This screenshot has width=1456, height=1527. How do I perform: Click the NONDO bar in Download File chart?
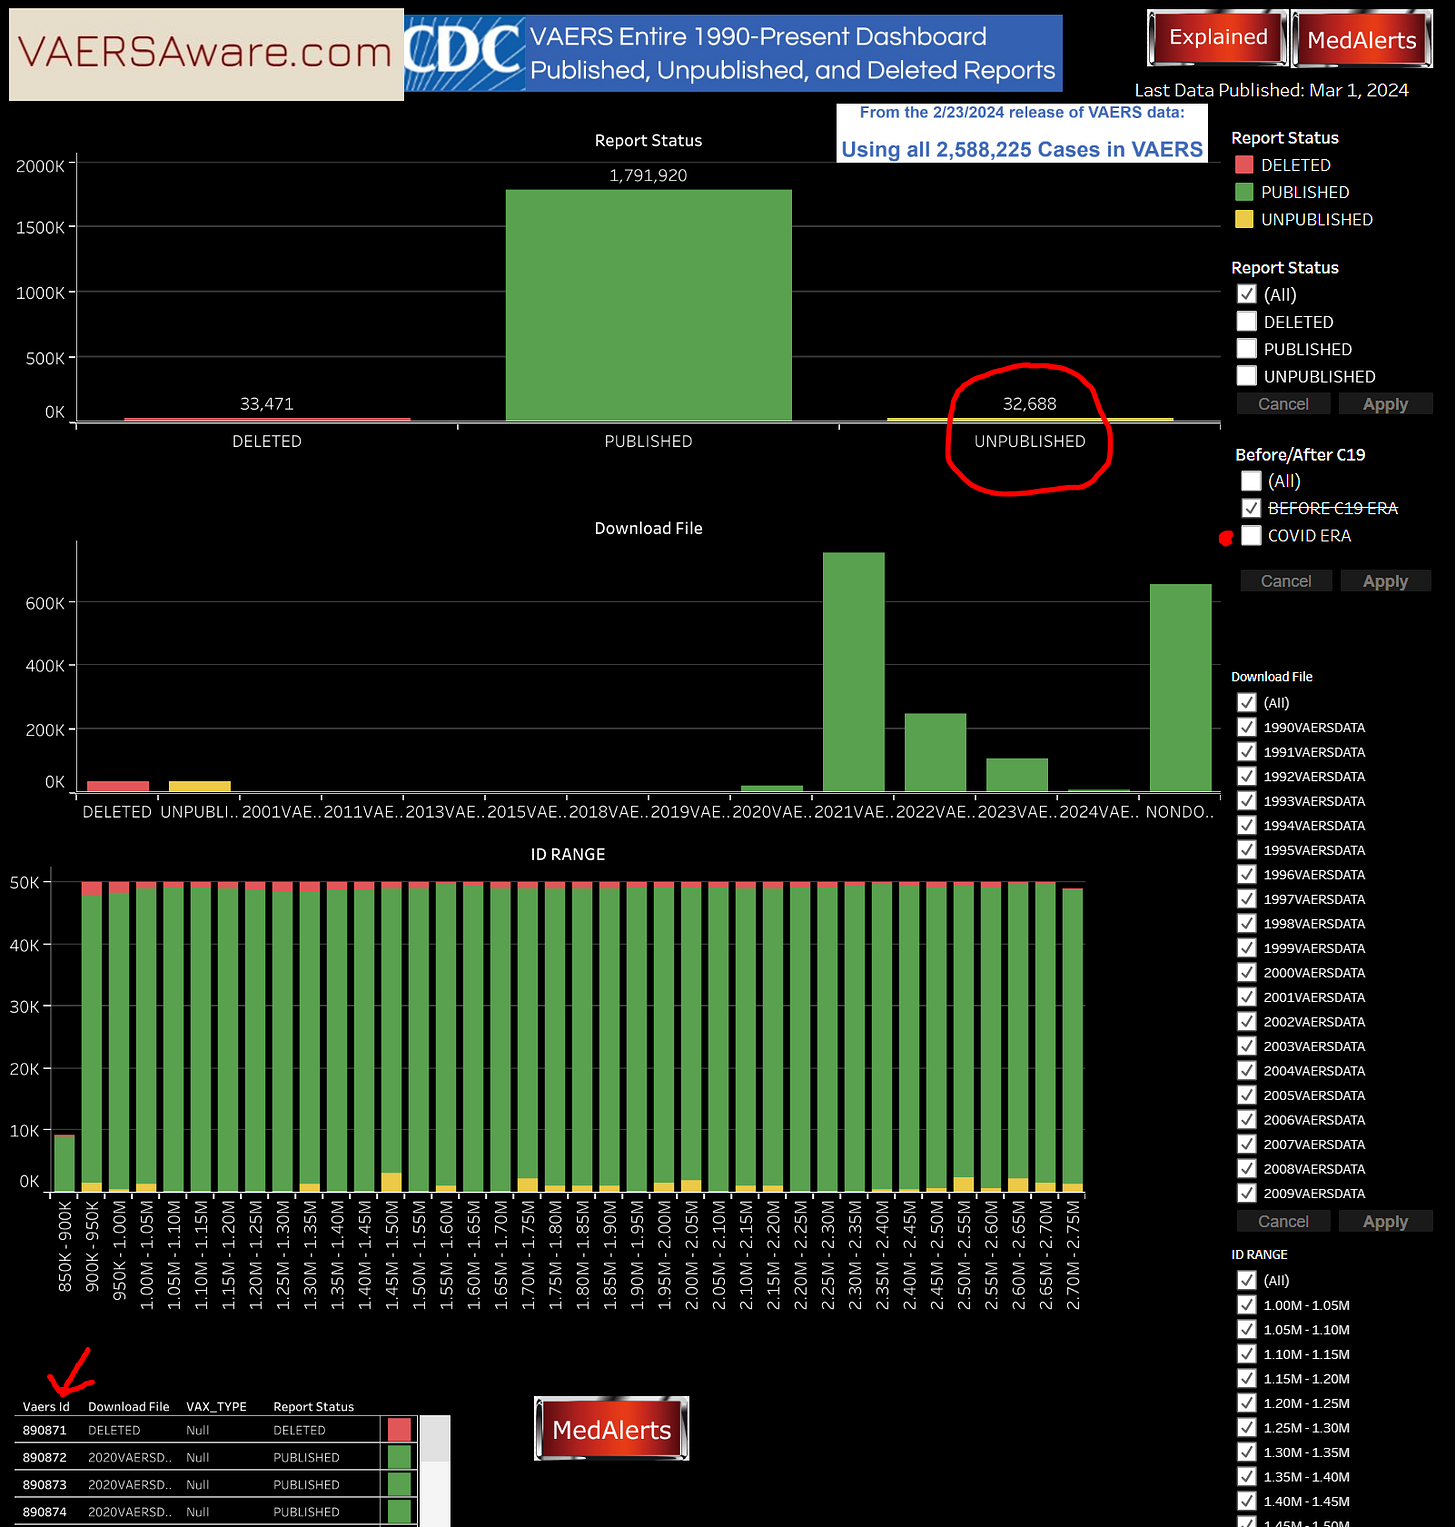pyautogui.click(x=1180, y=688)
